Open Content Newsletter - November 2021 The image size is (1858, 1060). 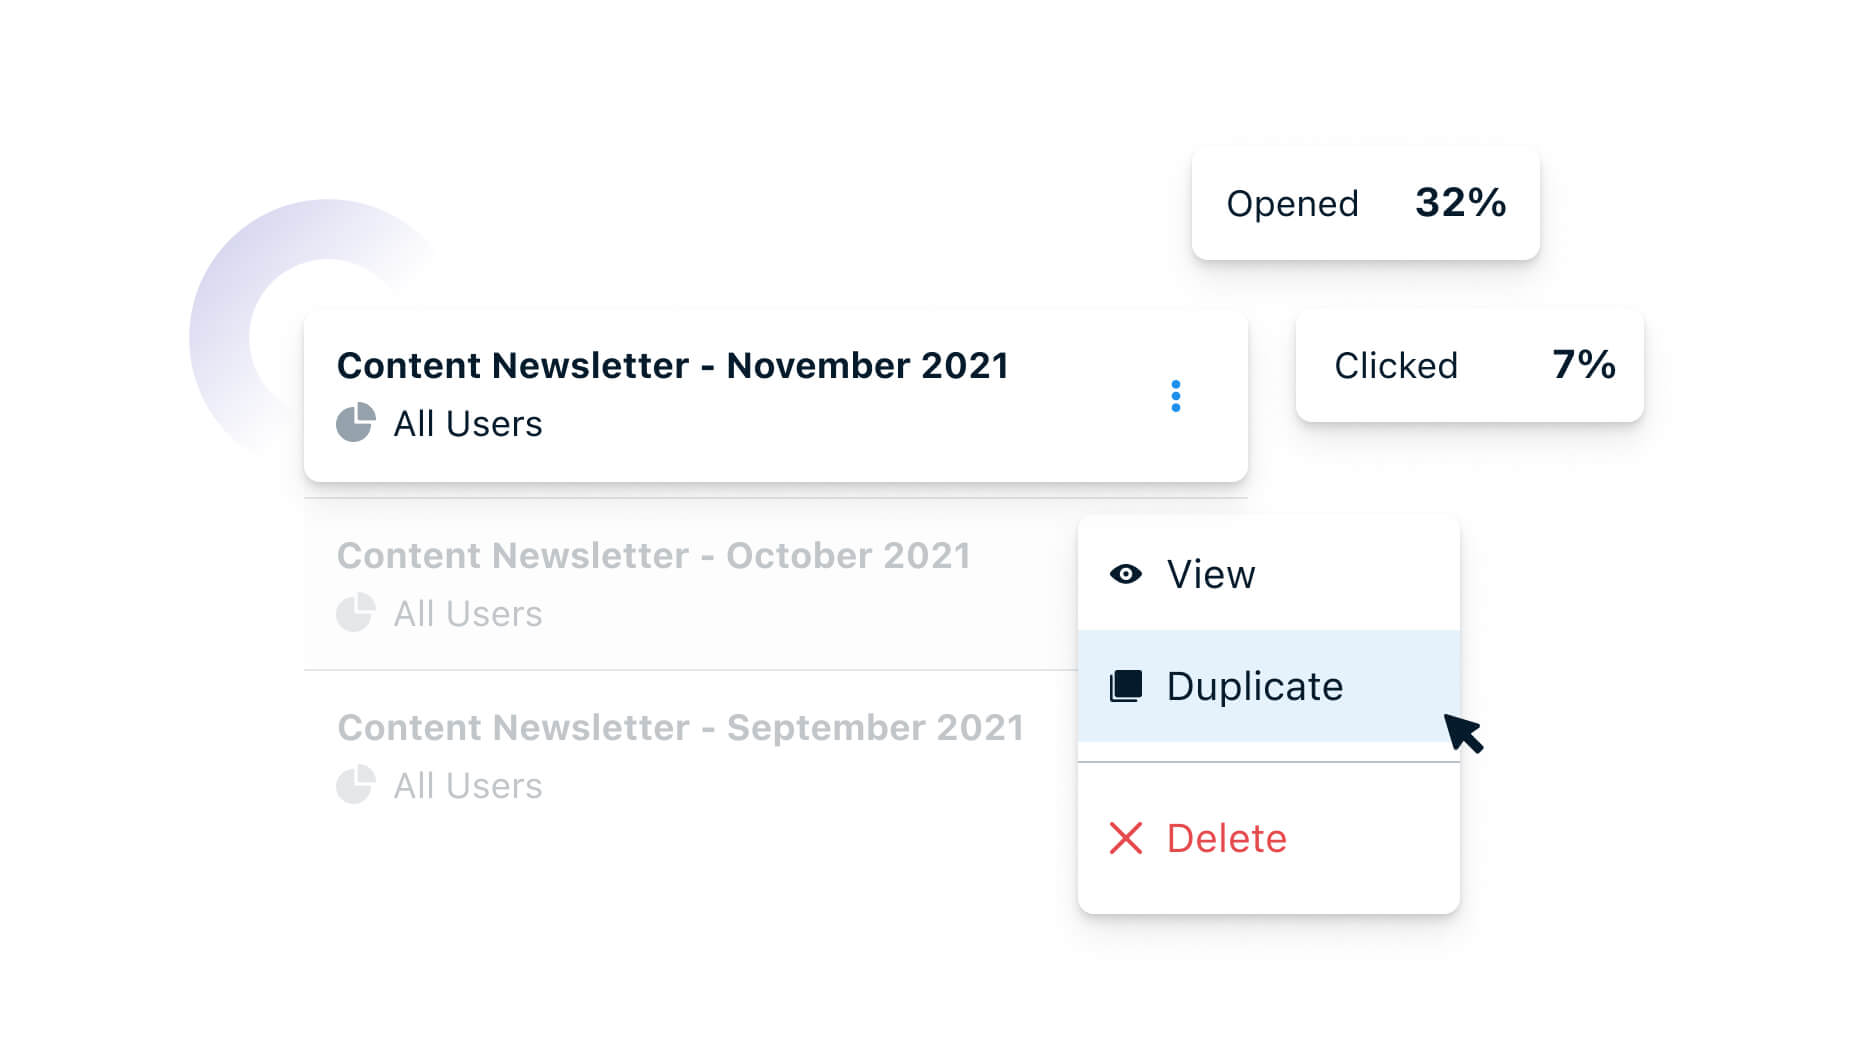pyautogui.click(x=672, y=366)
